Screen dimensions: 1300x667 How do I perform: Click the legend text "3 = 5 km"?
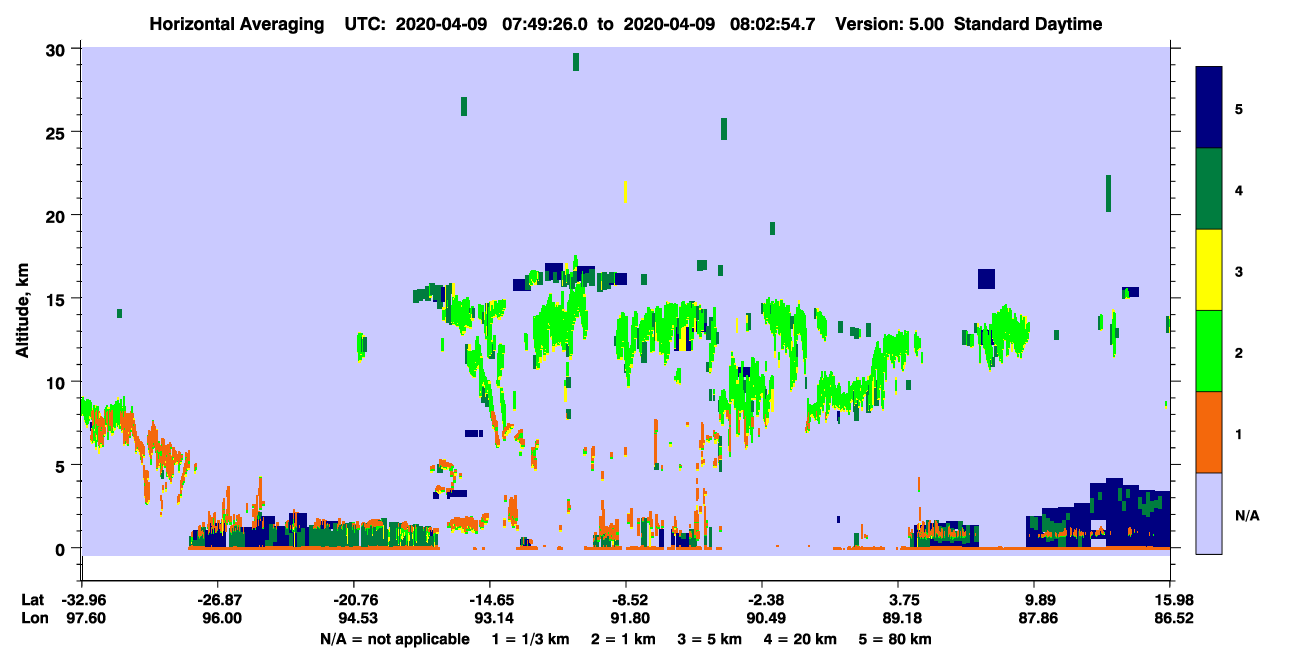pyautogui.click(x=711, y=639)
